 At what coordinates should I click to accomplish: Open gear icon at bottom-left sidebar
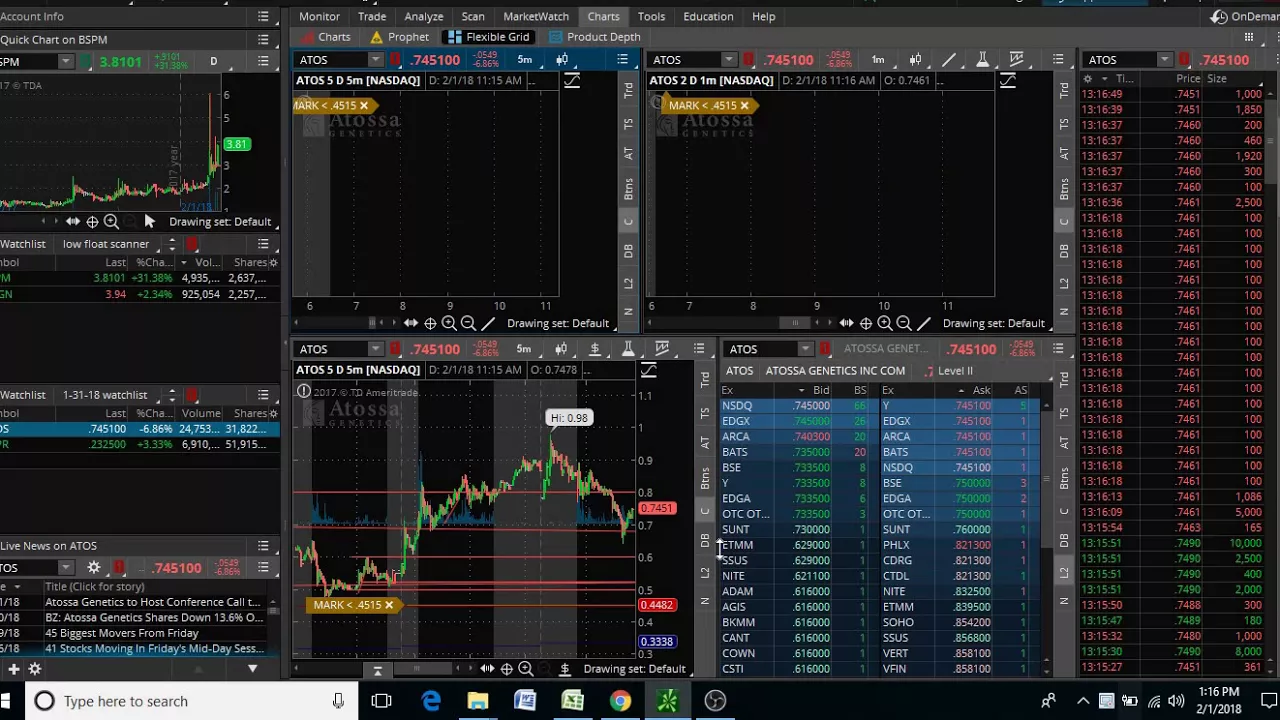[34, 670]
